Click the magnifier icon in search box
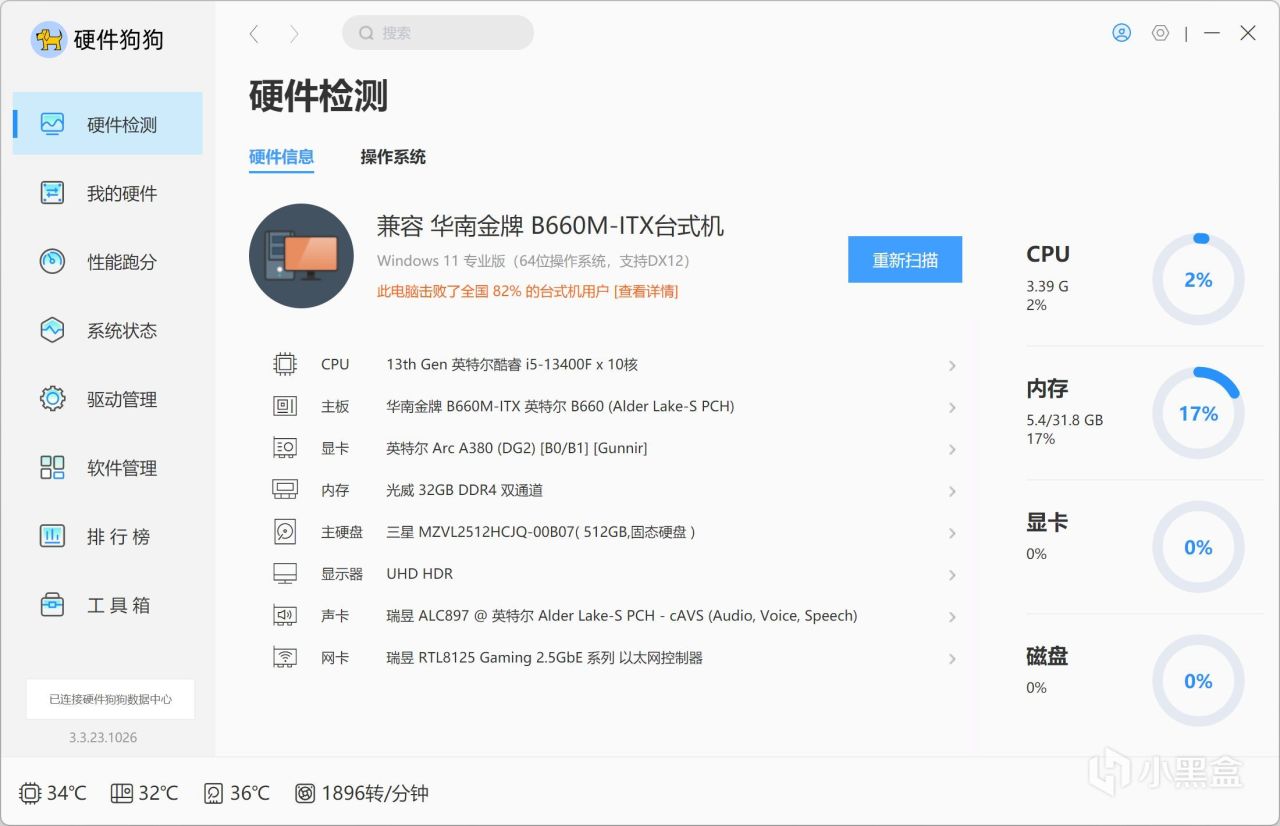This screenshot has height=826, width=1280. [366, 33]
